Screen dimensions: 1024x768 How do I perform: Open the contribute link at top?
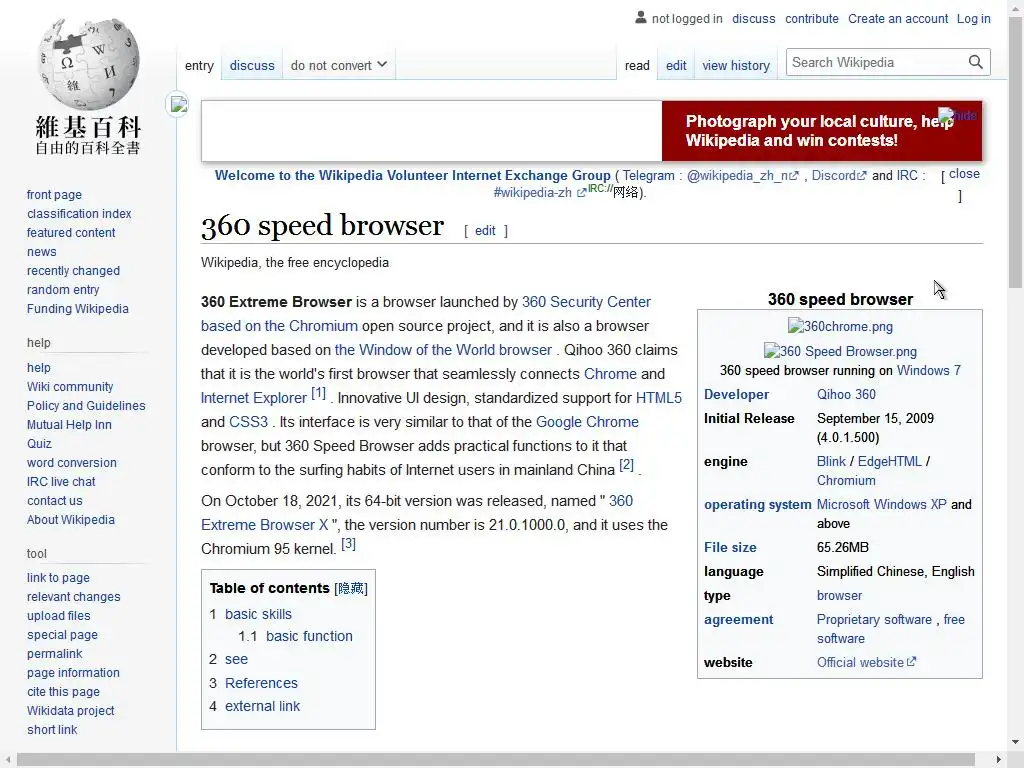pyautogui.click(x=812, y=18)
